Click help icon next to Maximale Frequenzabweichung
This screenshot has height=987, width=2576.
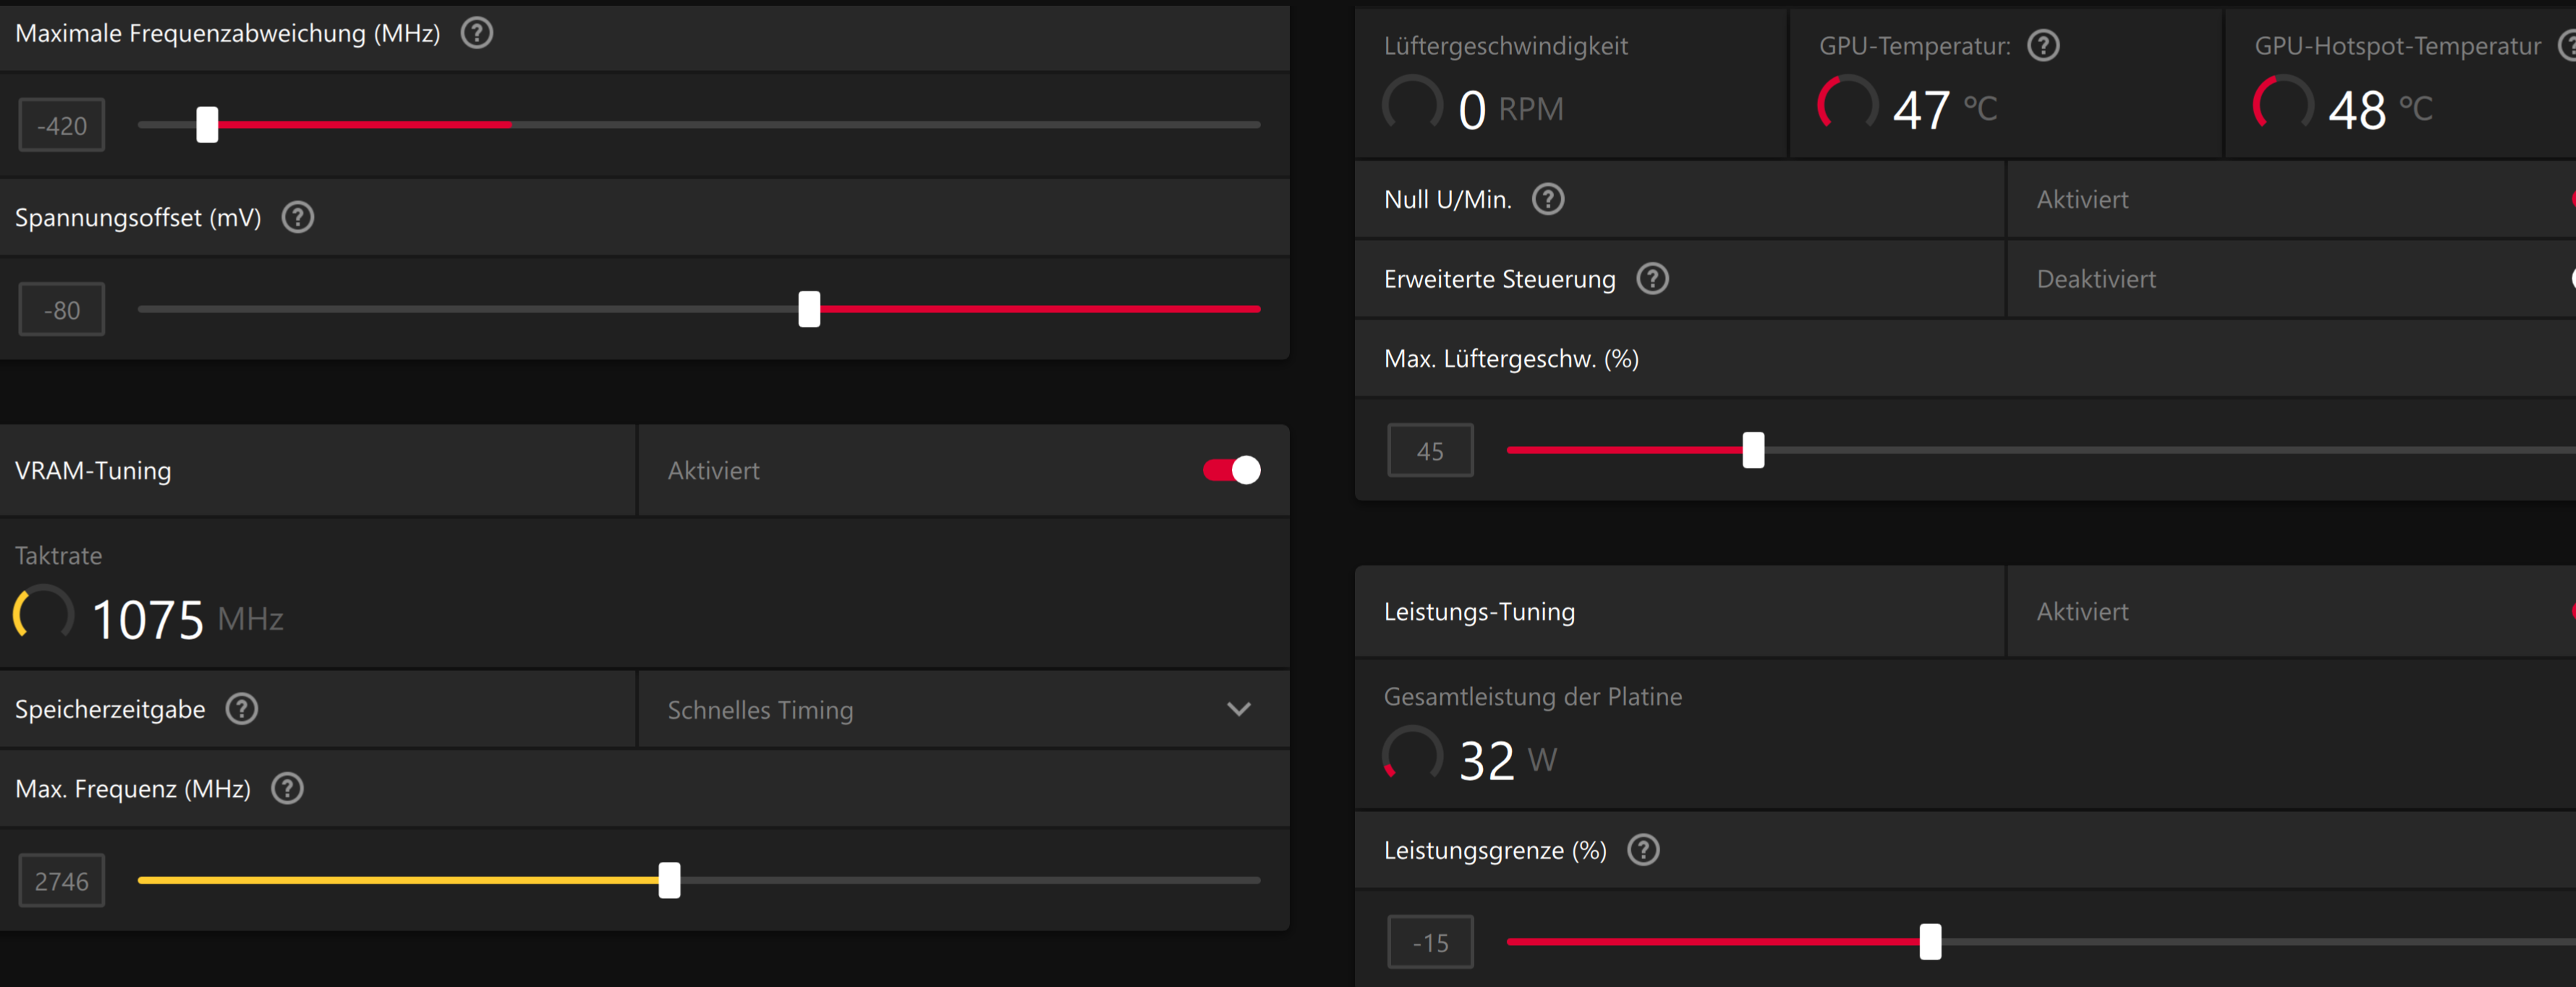pos(476,33)
